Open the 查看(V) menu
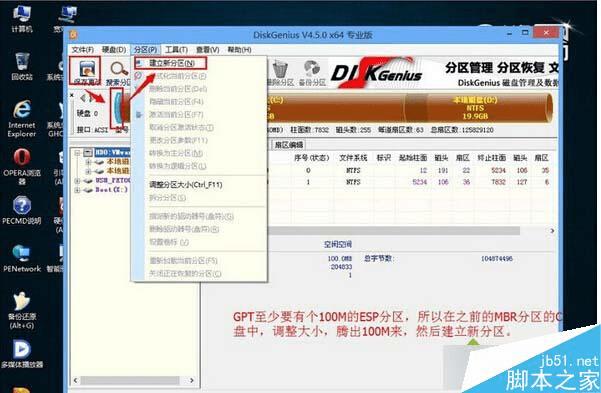Screen dimensions: 601x393 click(x=207, y=50)
